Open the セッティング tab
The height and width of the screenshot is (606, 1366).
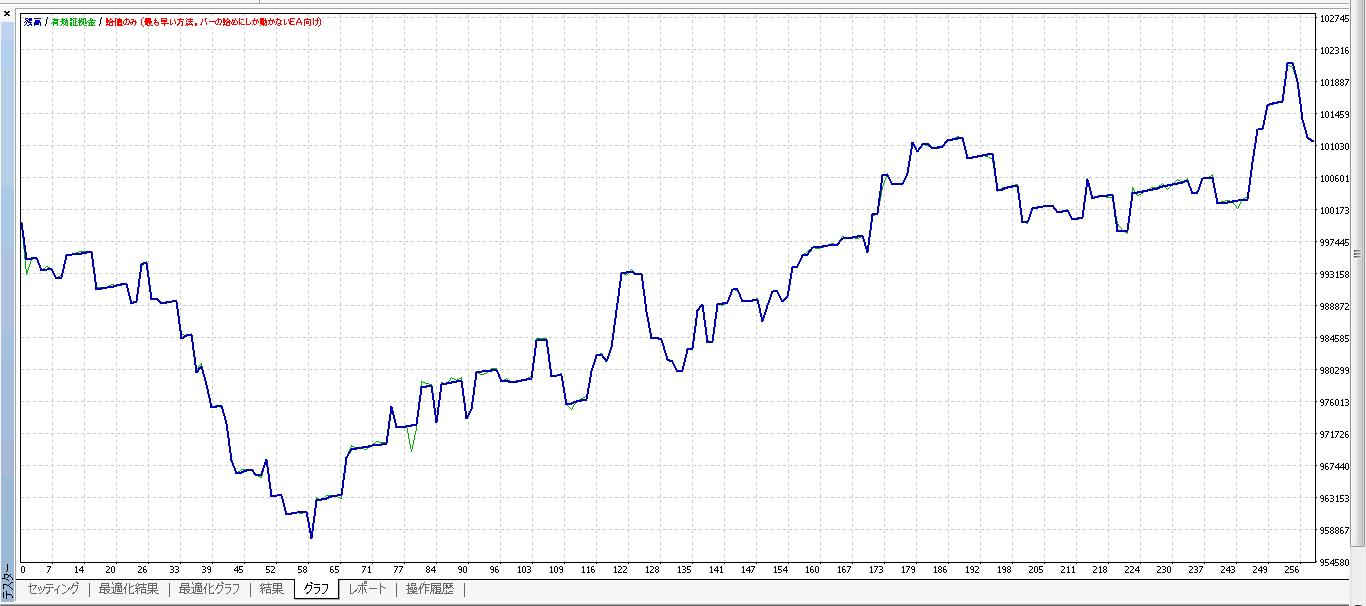point(53,589)
